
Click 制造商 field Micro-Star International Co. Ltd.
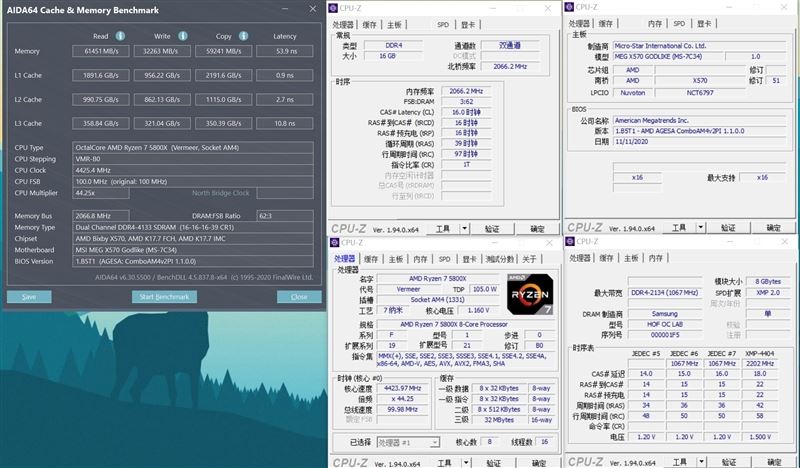699,46
